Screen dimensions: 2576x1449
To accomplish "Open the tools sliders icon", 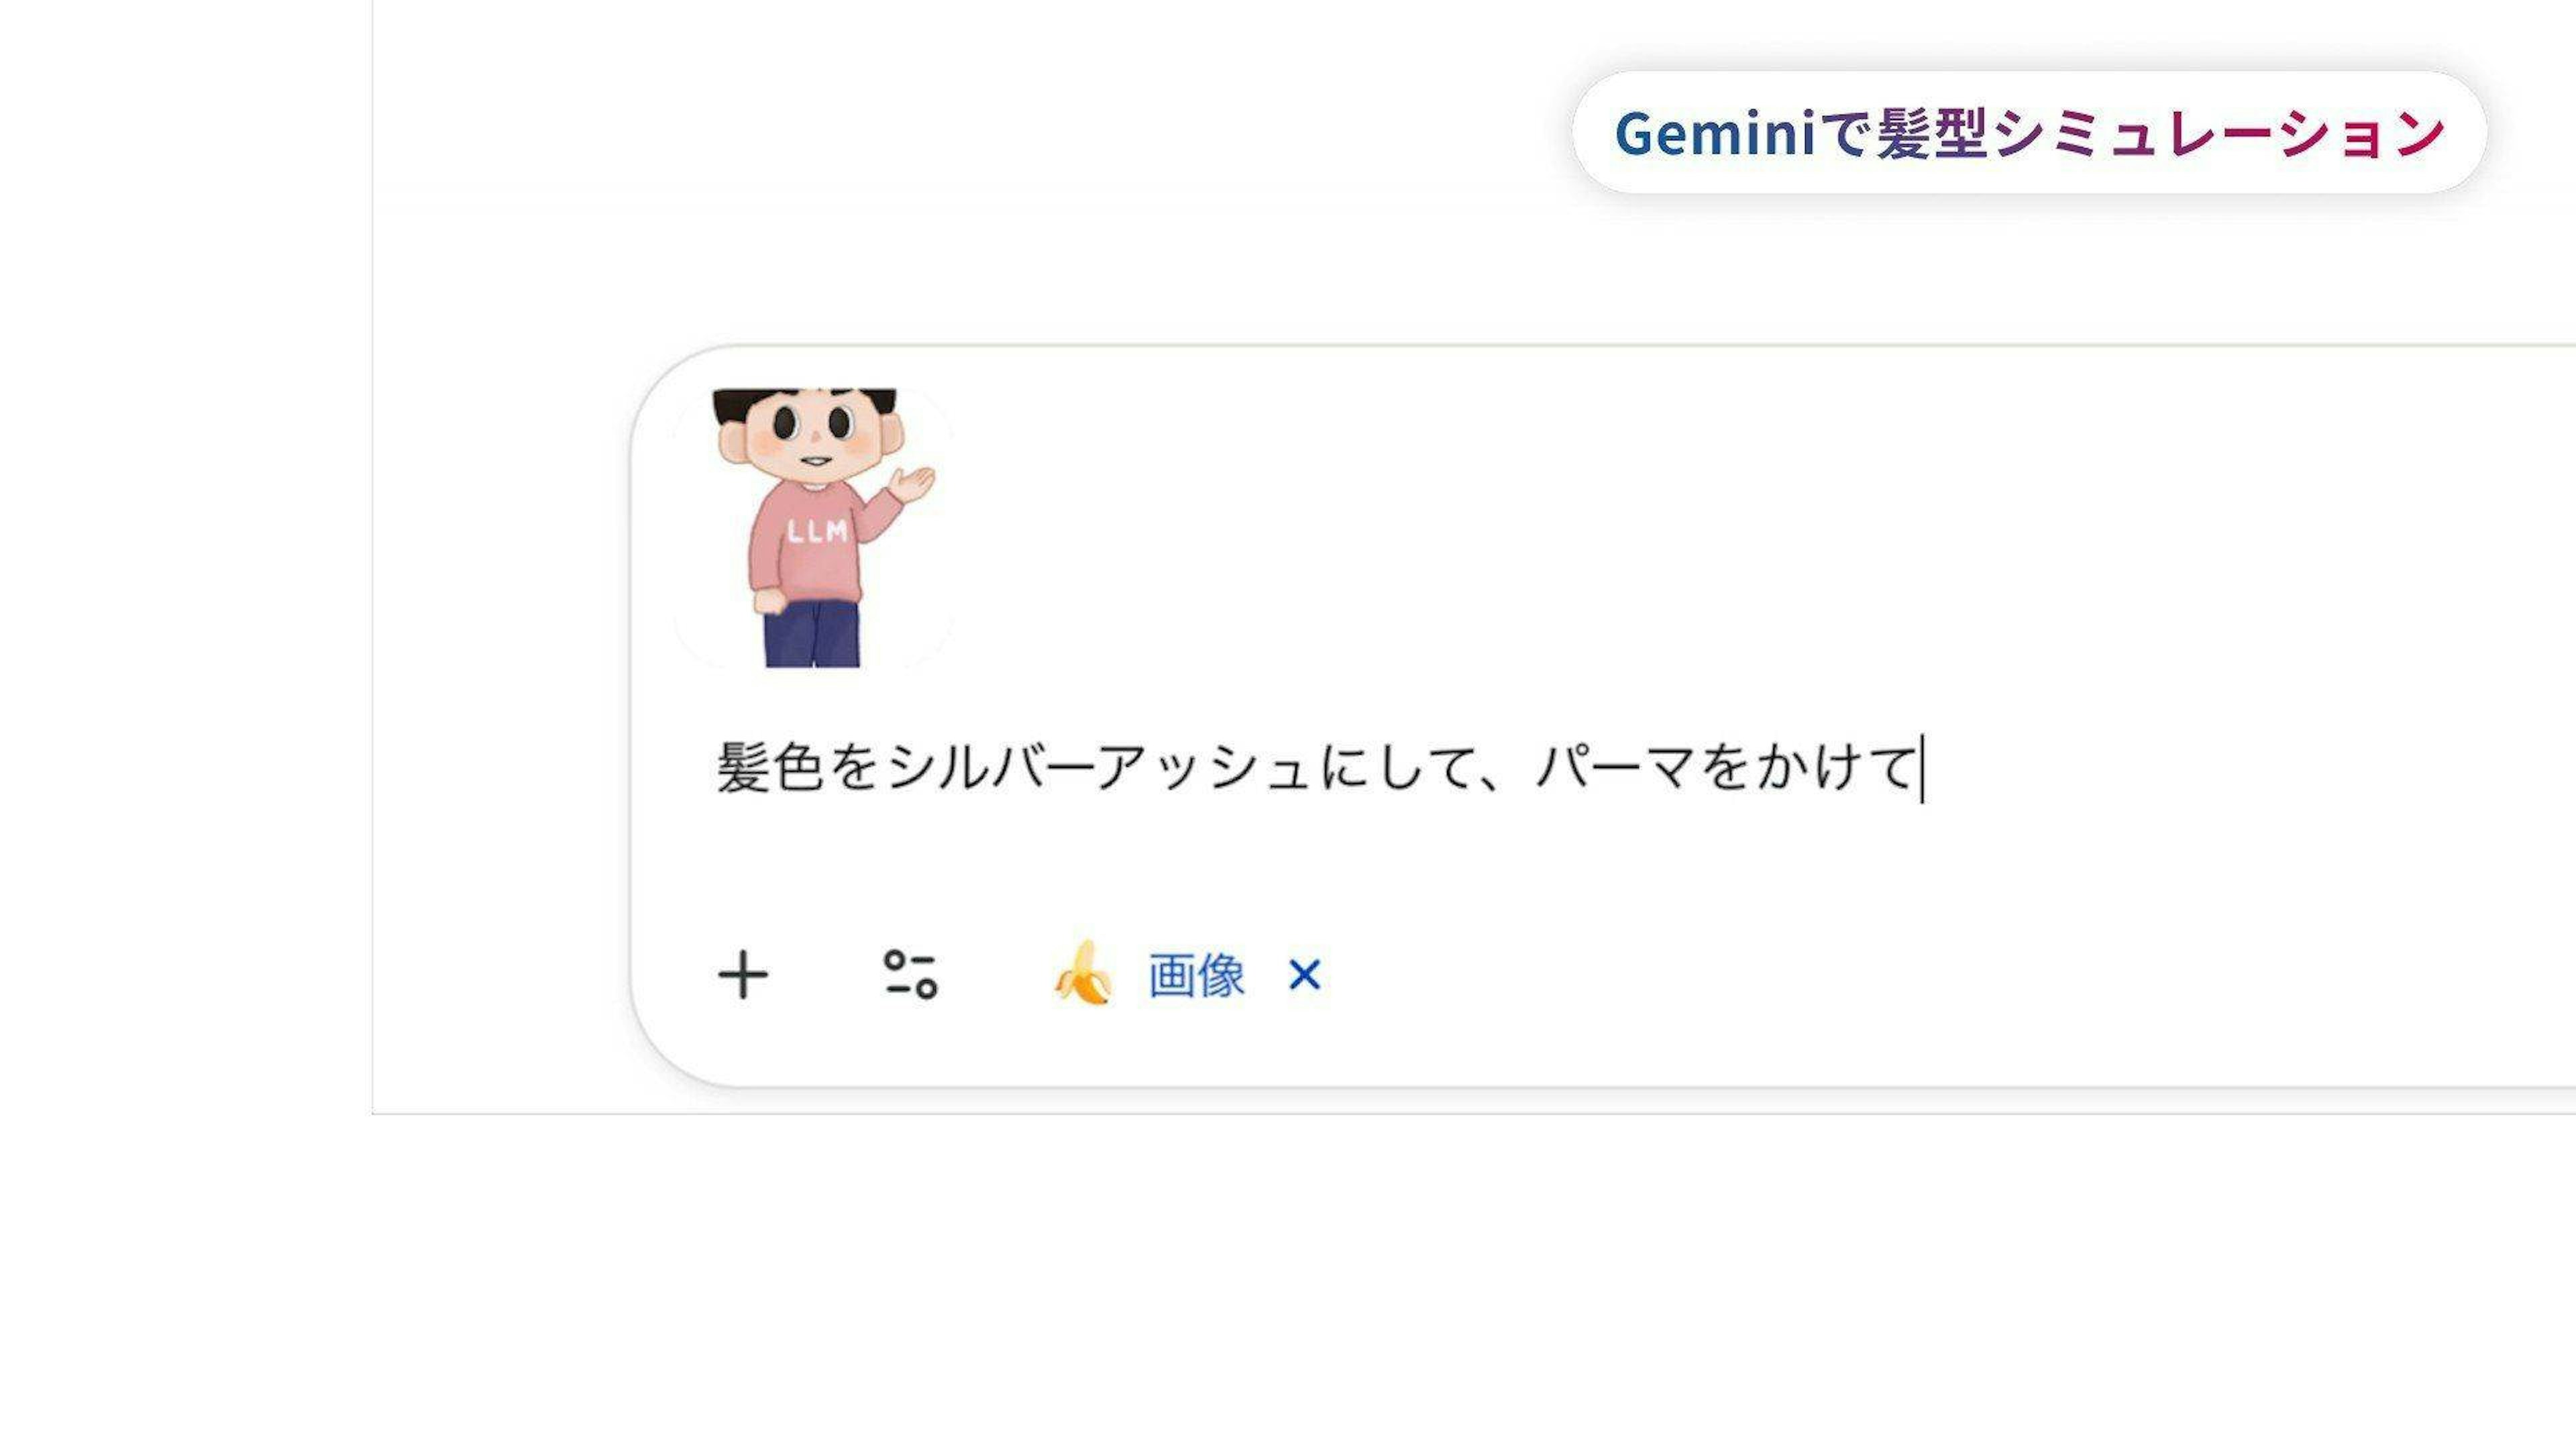I will 910,975.
